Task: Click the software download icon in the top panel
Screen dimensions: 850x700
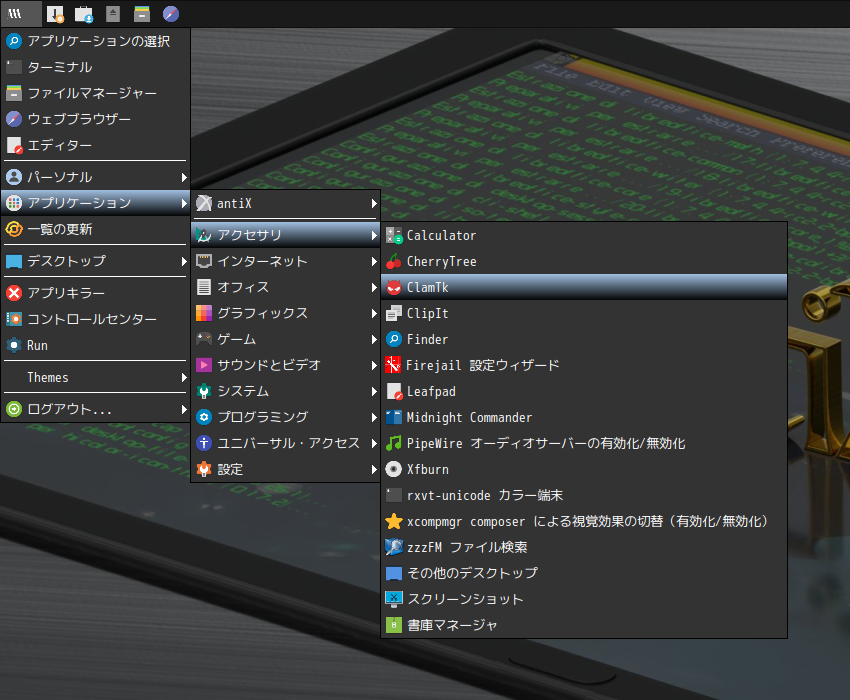Action: click(x=84, y=14)
